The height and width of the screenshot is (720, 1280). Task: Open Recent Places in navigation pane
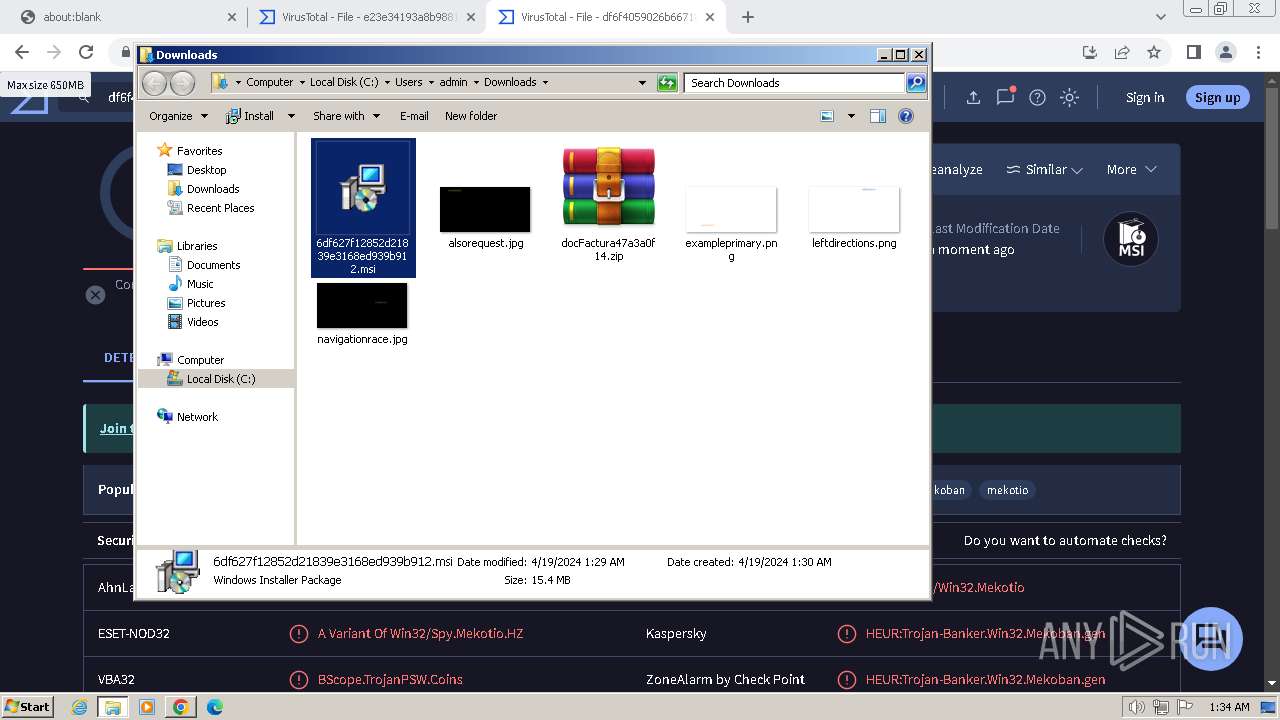pos(220,208)
